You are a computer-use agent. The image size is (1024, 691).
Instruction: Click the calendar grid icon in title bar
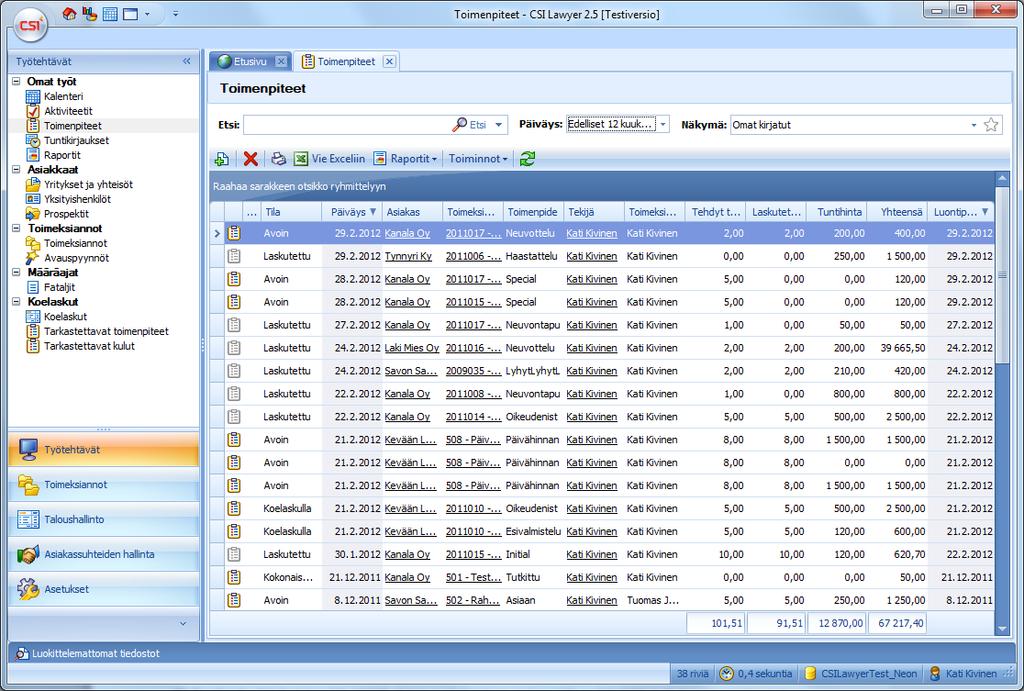point(110,14)
